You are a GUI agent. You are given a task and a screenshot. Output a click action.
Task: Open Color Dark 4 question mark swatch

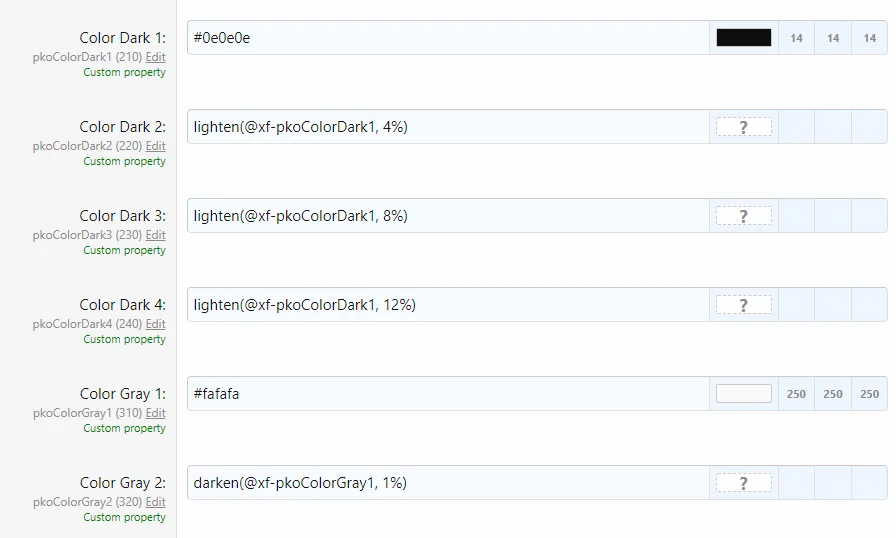point(743,305)
